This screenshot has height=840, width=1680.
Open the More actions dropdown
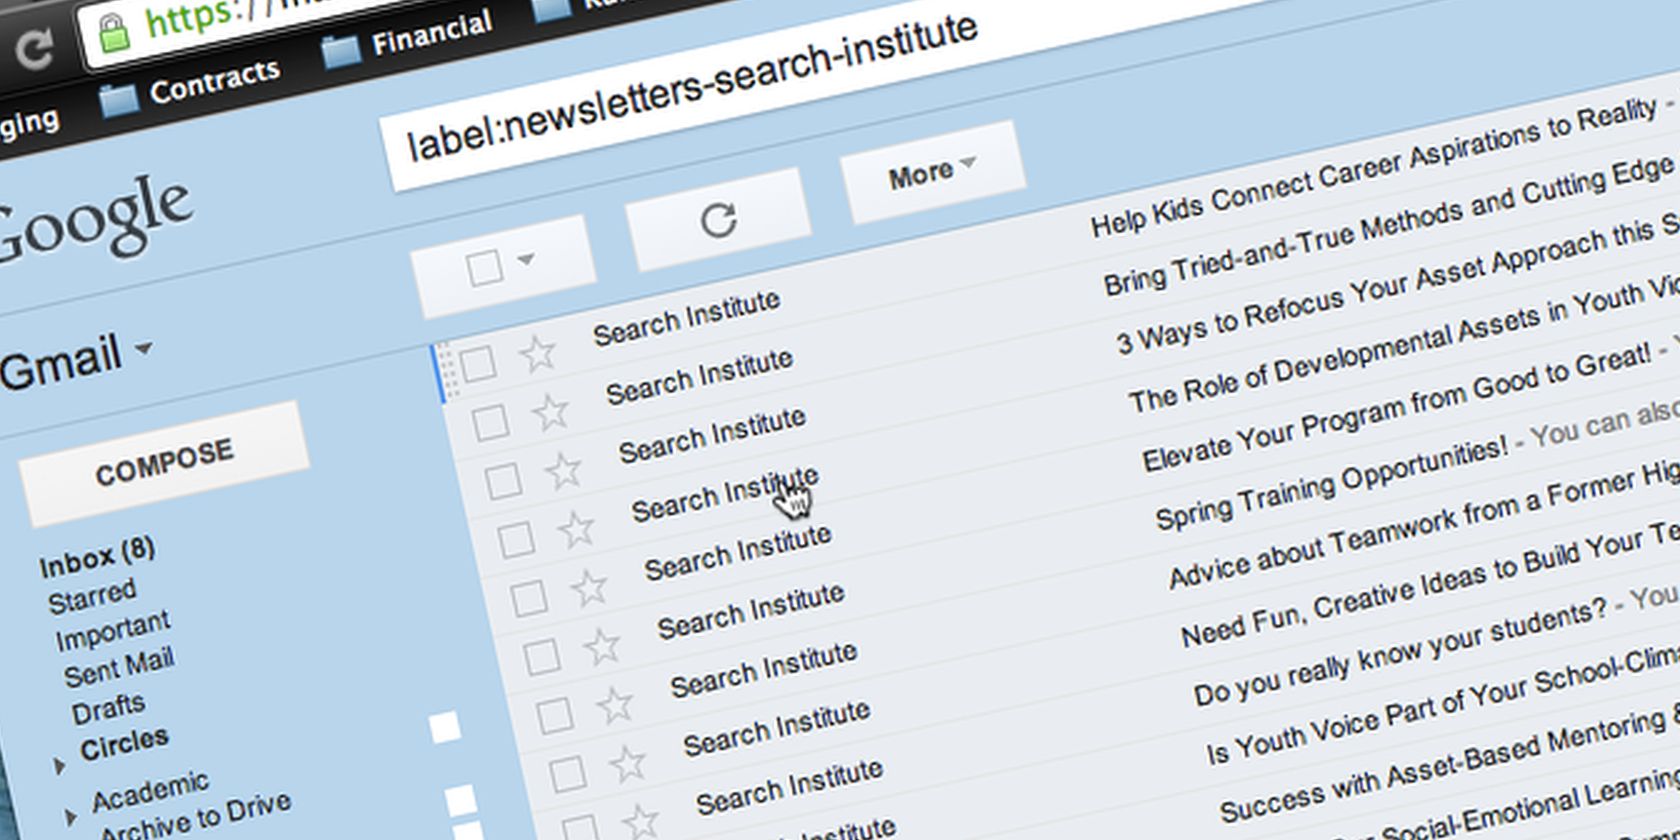pos(933,173)
